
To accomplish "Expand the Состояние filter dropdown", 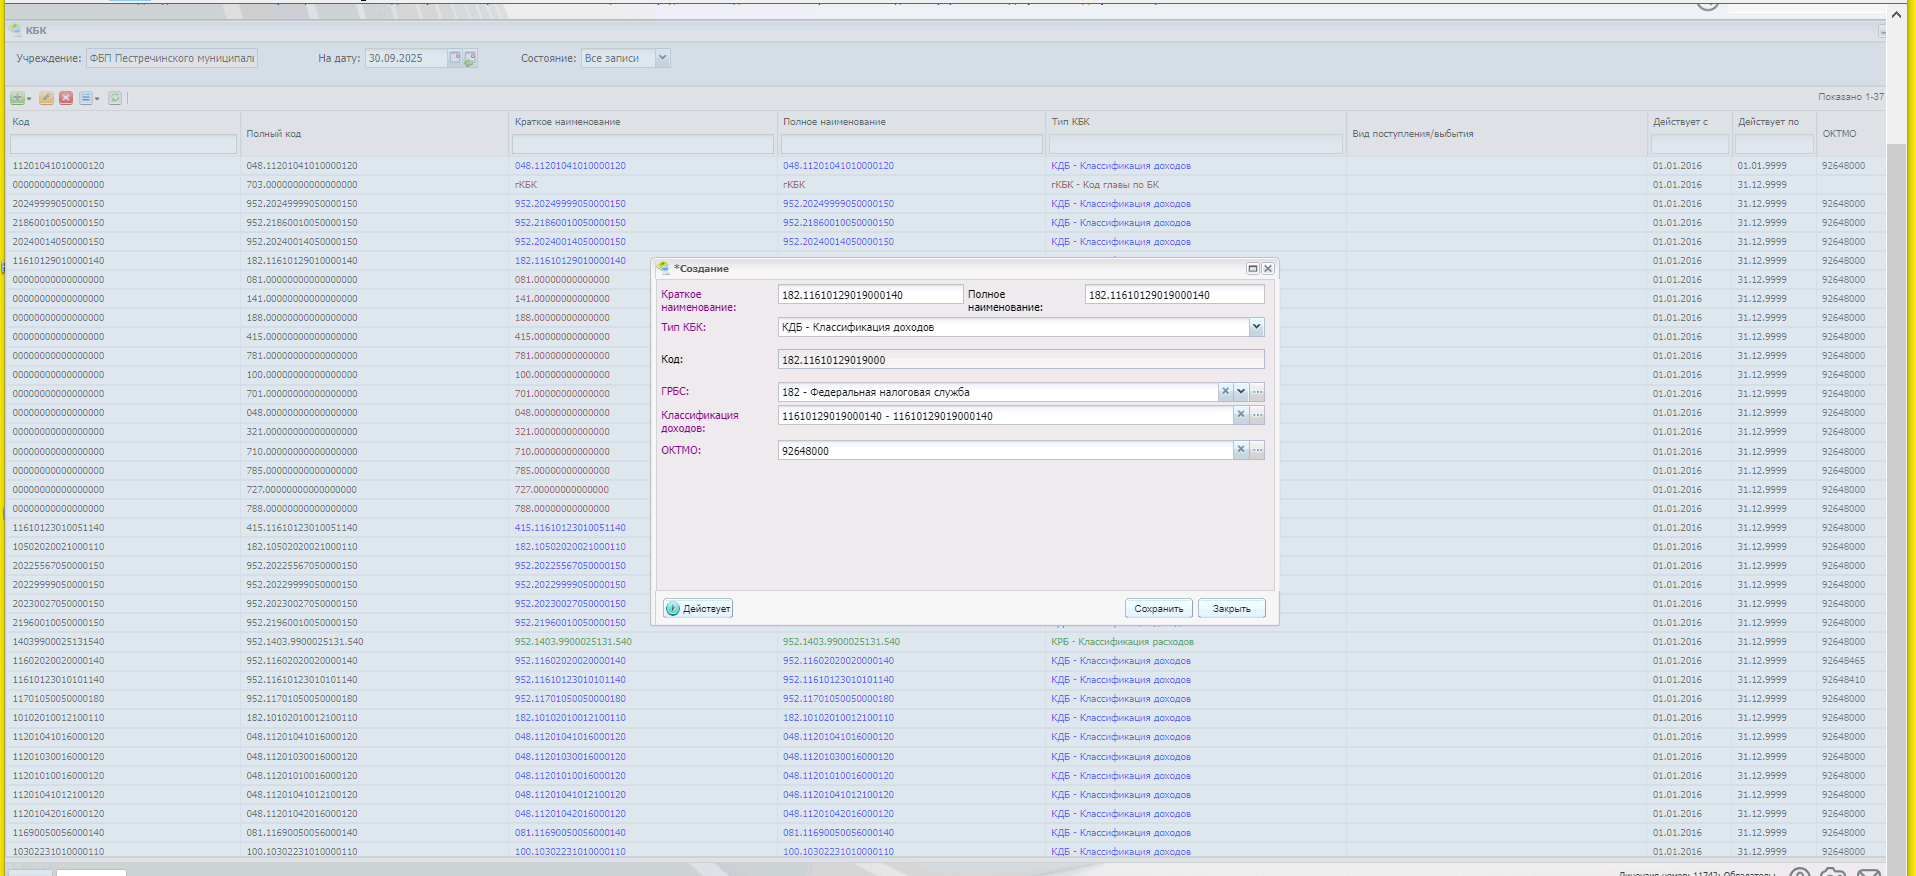I will (662, 58).
